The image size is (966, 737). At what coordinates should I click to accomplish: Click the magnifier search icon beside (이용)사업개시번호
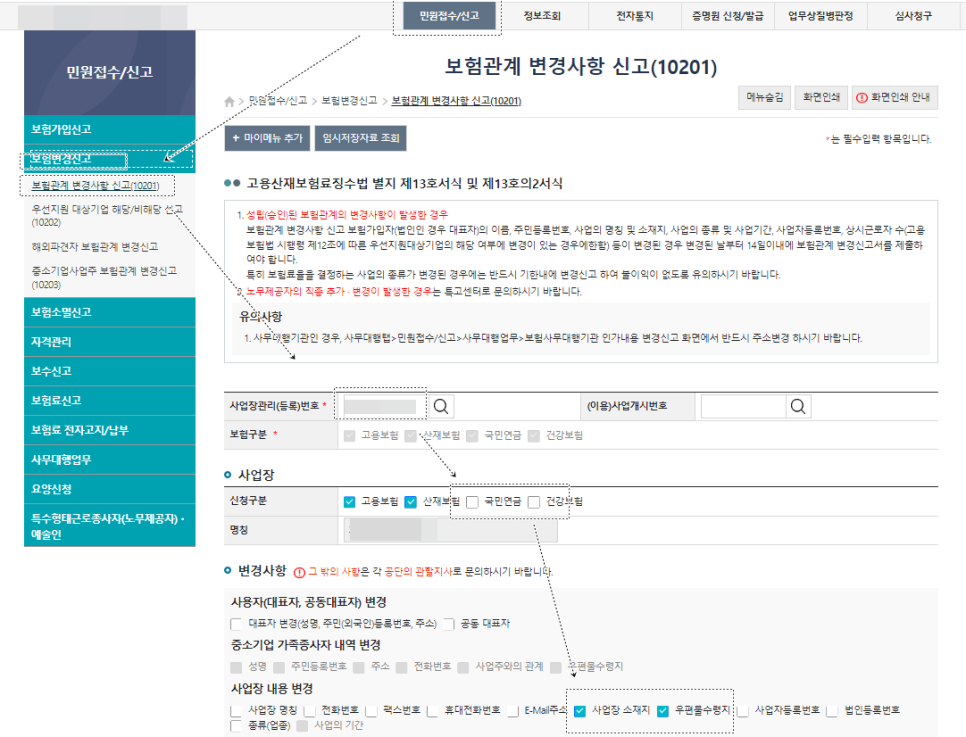click(x=797, y=407)
